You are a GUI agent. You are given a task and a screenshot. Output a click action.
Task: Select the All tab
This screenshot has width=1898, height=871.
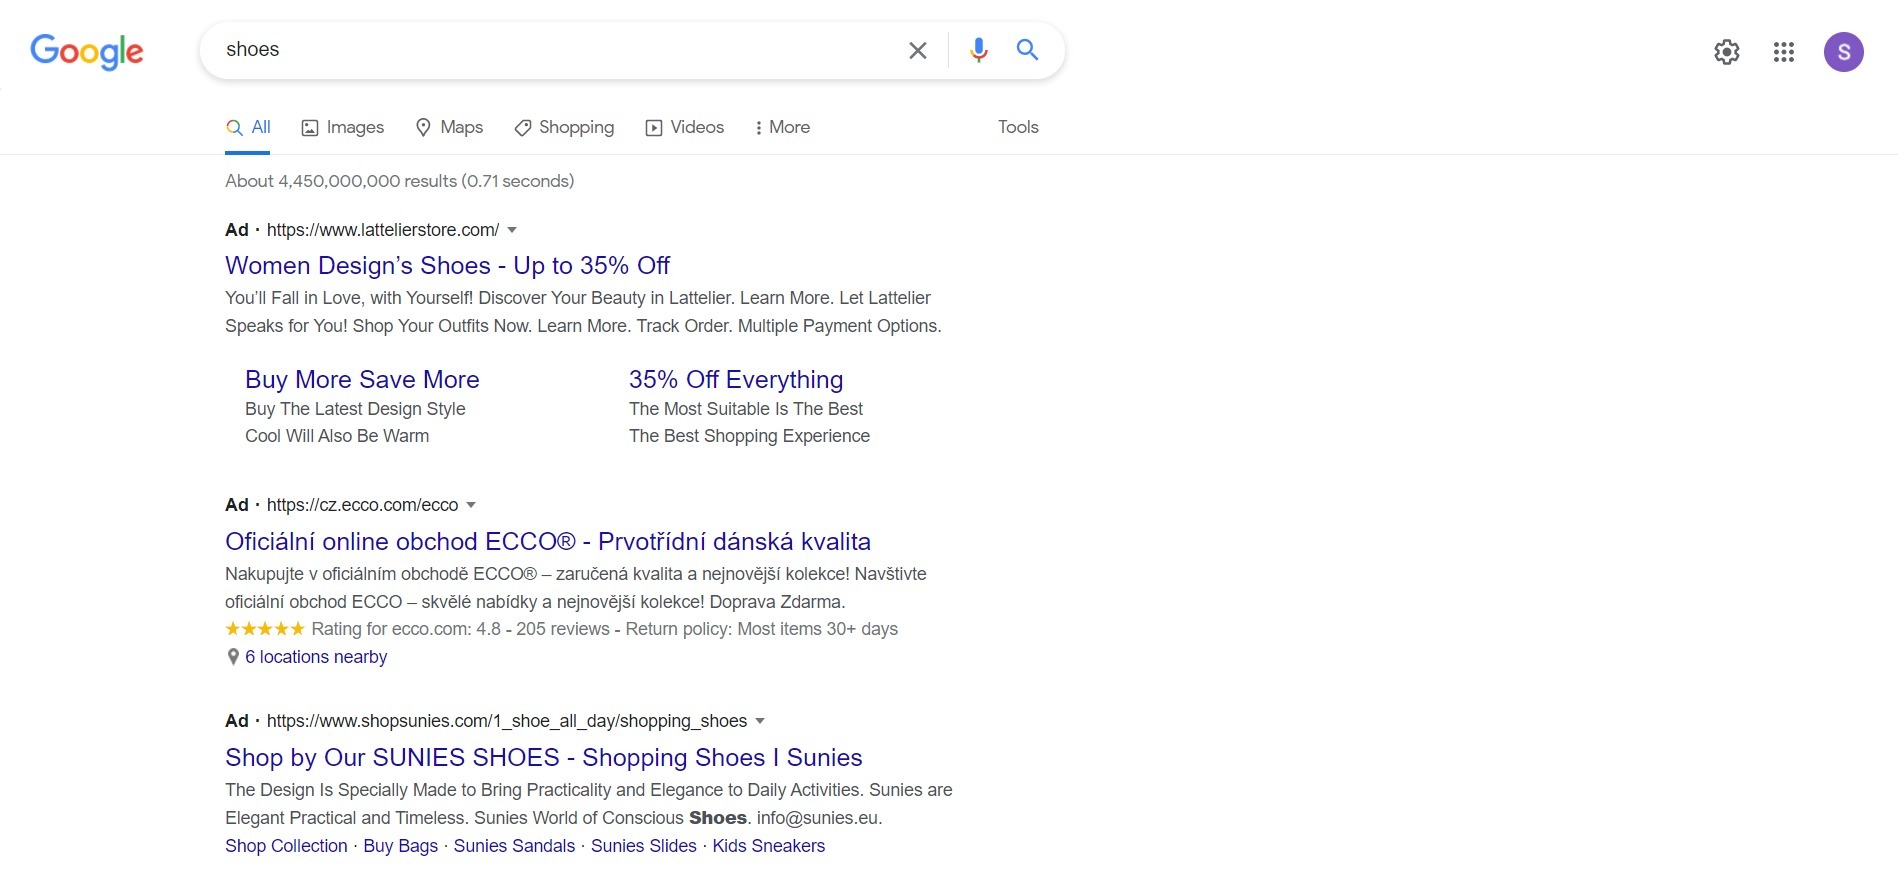coord(248,127)
